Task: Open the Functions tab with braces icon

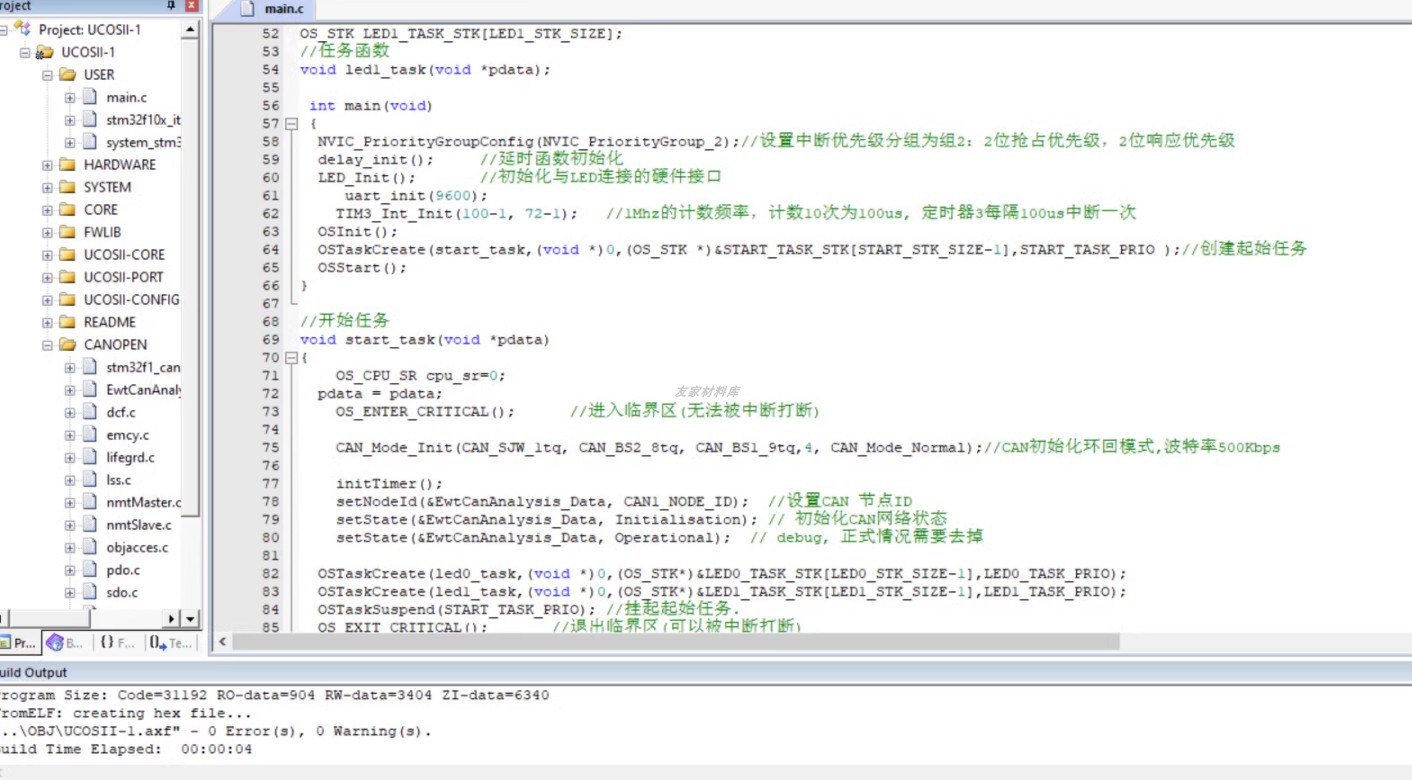Action: pos(107,643)
